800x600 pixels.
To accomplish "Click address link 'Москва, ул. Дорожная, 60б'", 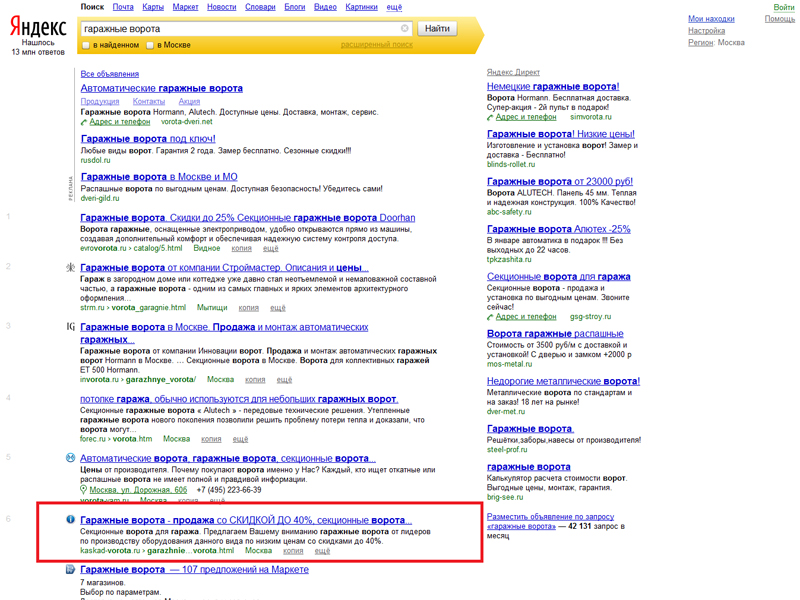I will (x=138, y=490).
